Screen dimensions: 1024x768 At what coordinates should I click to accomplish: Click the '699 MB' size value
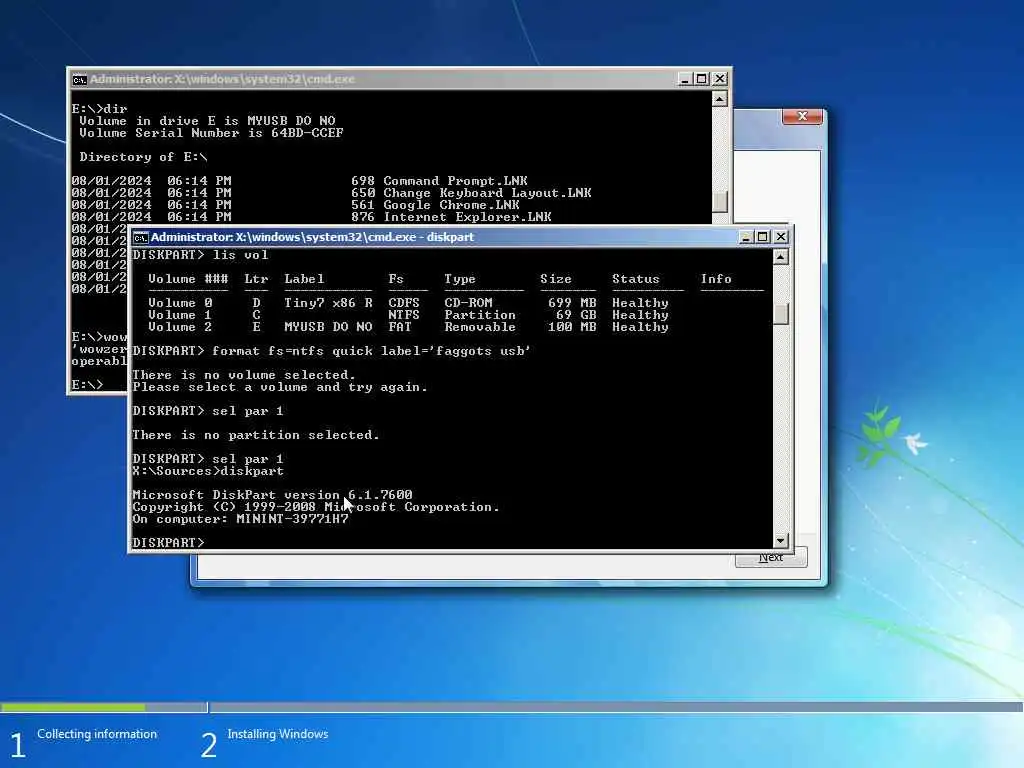(572, 303)
